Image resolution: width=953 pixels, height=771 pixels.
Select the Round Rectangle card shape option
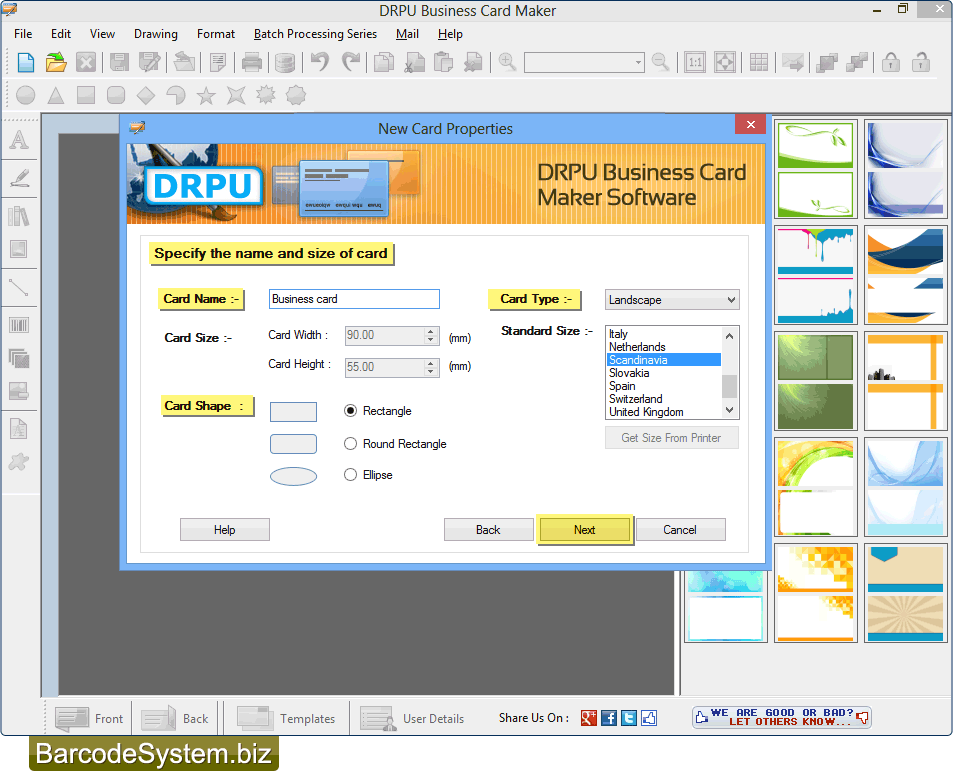(350, 444)
